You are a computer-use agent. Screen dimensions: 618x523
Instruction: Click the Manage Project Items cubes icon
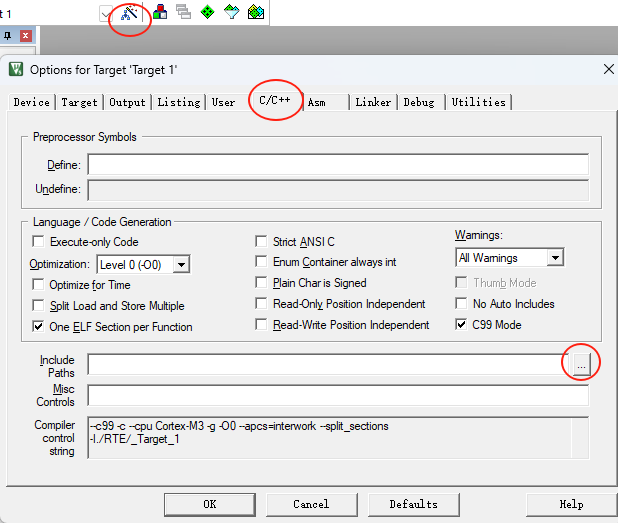point(160,12)
